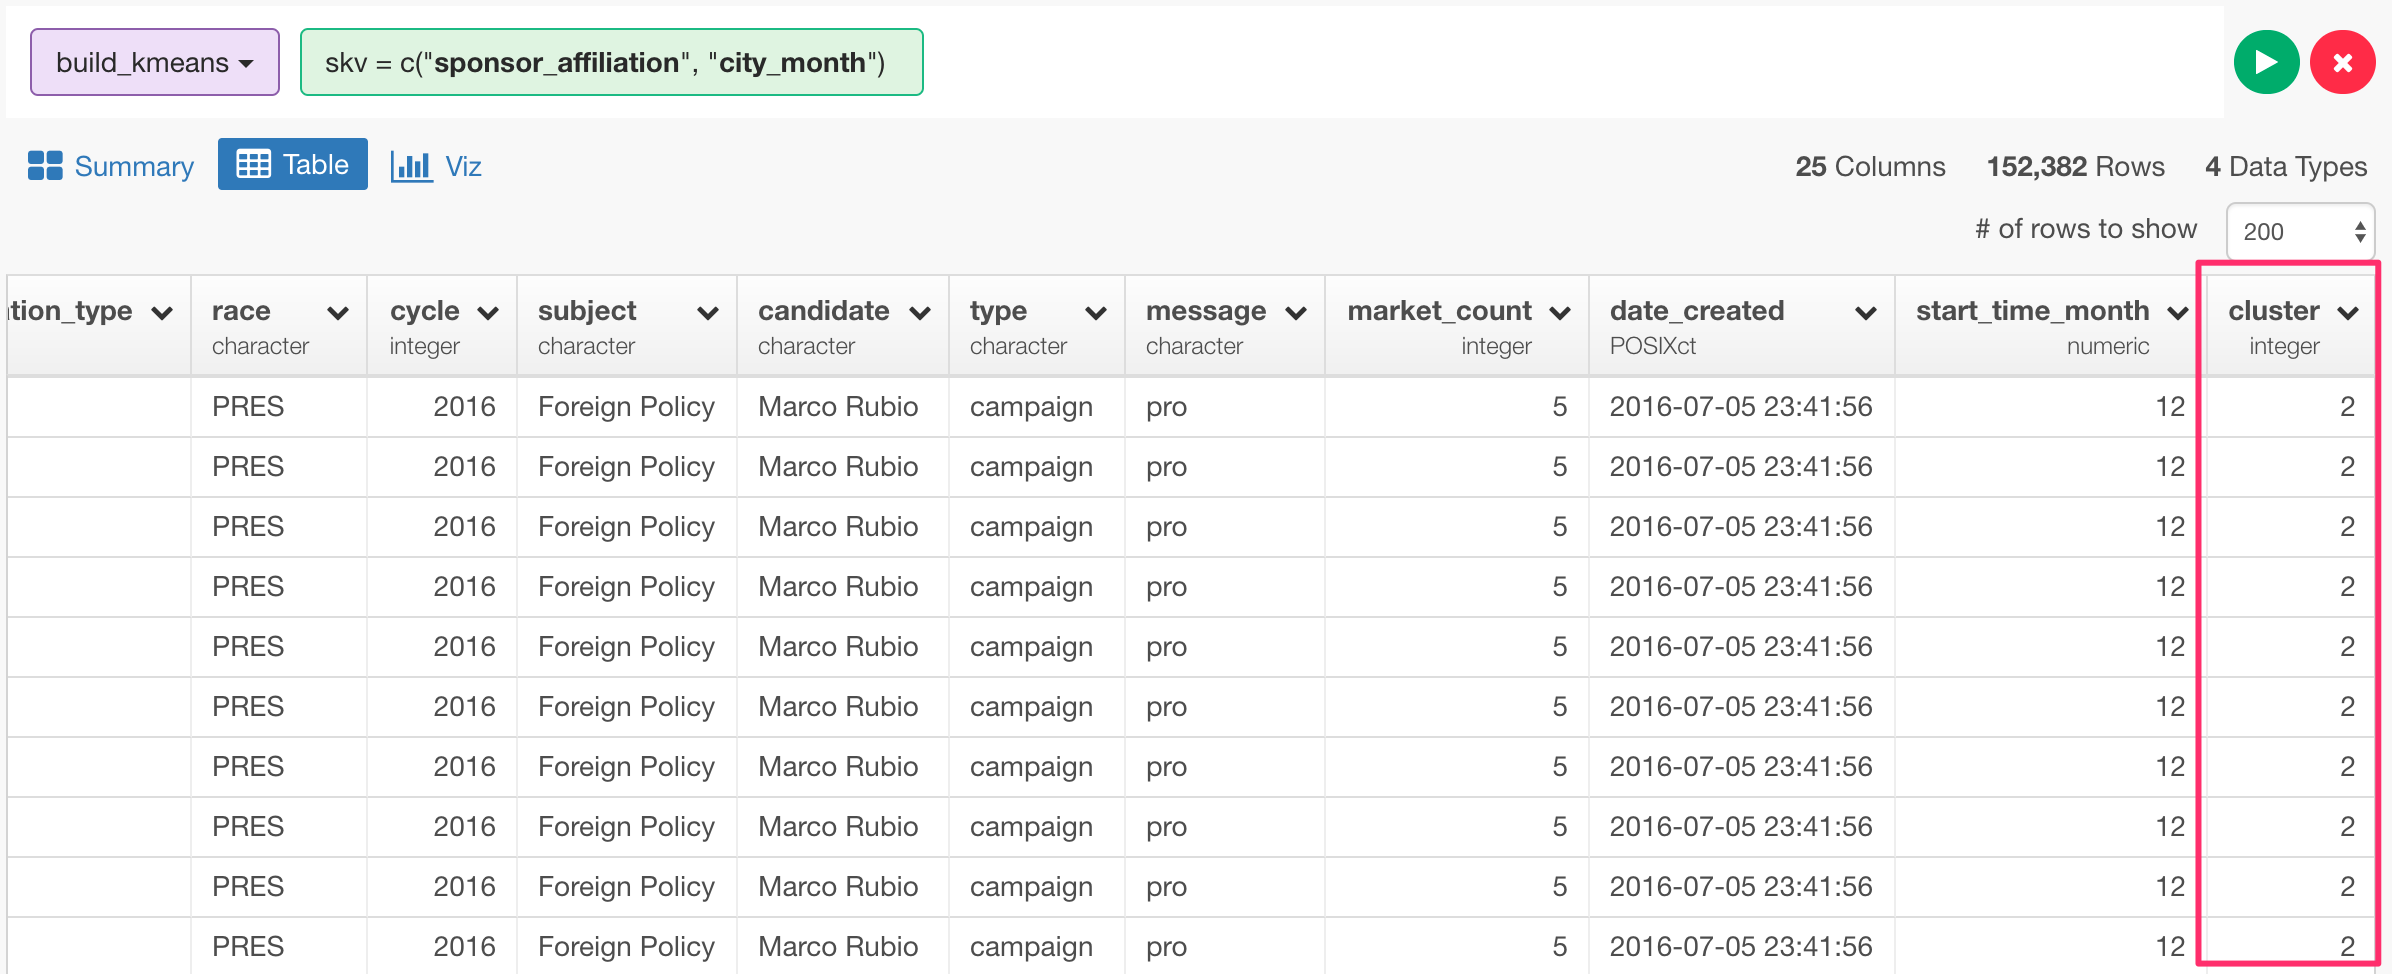Screen dimensions: 2392x974
Task: Click the skv arguments input field
Action: pos(611,63)
